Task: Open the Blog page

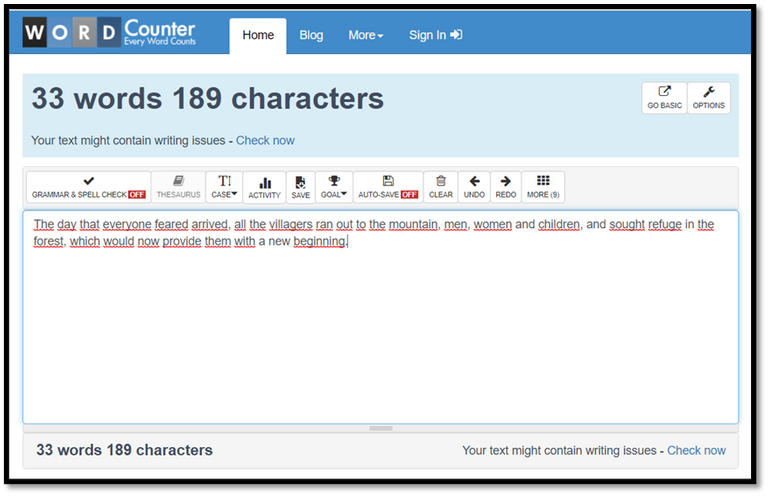Action: point(311,35)
